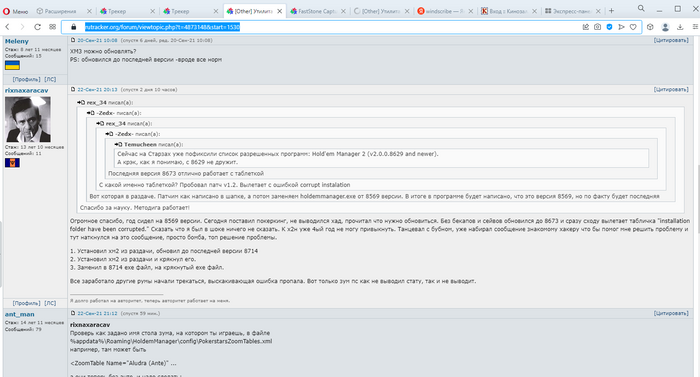The width and height of the screenshot is (700, 377).
Task: Close the Вход : Кинозал tab
Action: (x=534, y=11)
